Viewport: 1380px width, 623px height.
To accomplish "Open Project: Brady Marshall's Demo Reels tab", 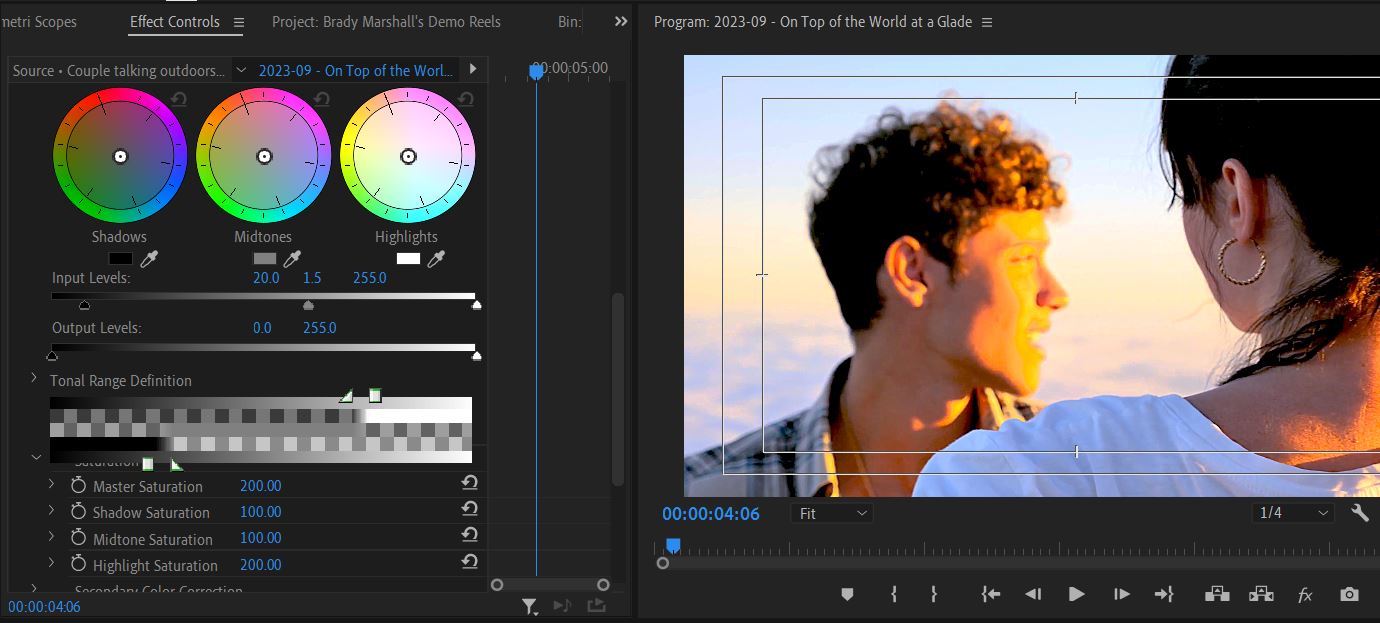I will (386, 21).
